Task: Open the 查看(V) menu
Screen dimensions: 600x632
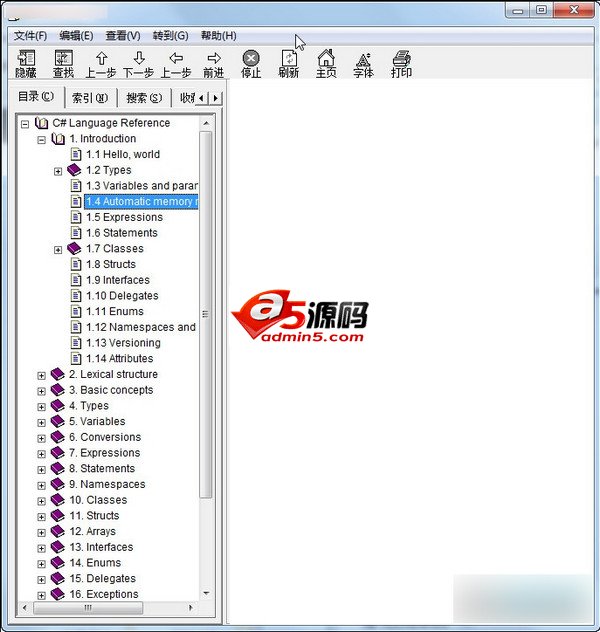Action: tap(123, 36)
